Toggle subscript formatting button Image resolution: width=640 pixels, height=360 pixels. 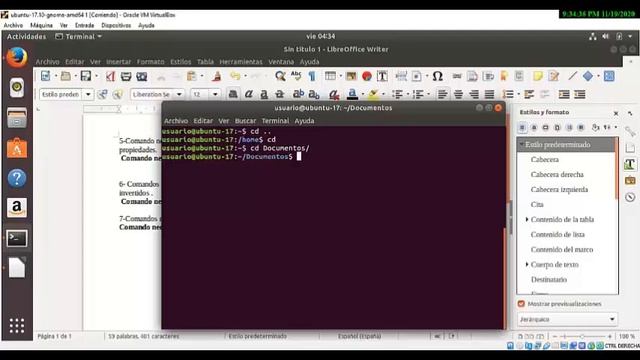pos(314,94)
